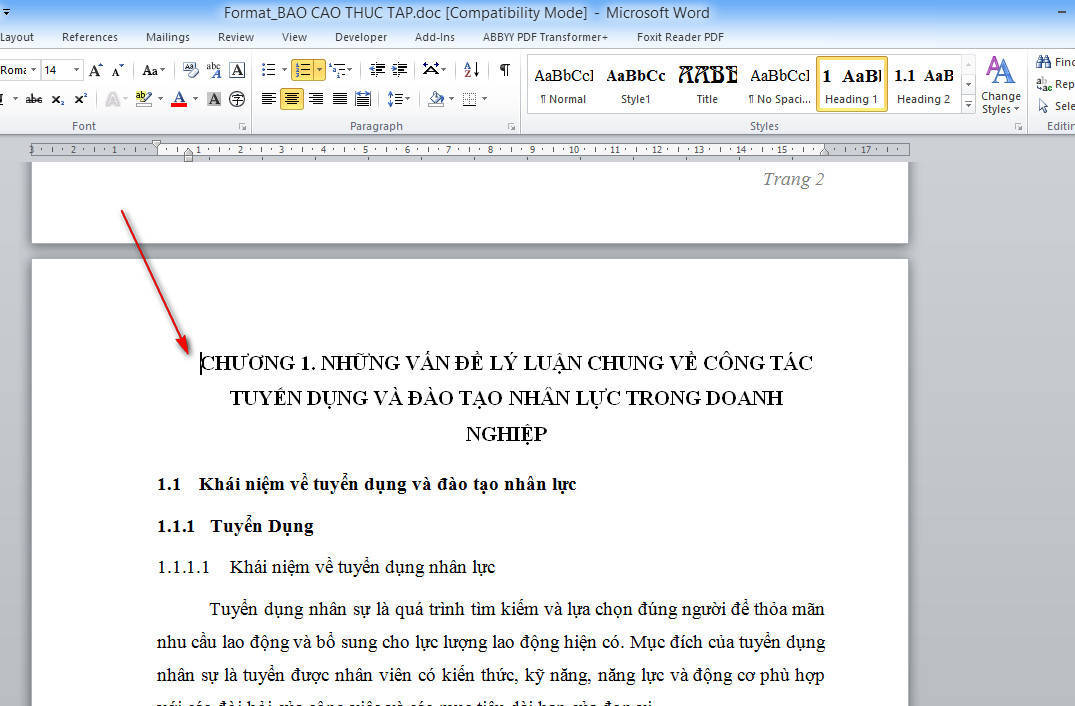Click the Enclose Characters circled icon
The width and height of the screenshot is (1075, 706).
coord(237,99)
